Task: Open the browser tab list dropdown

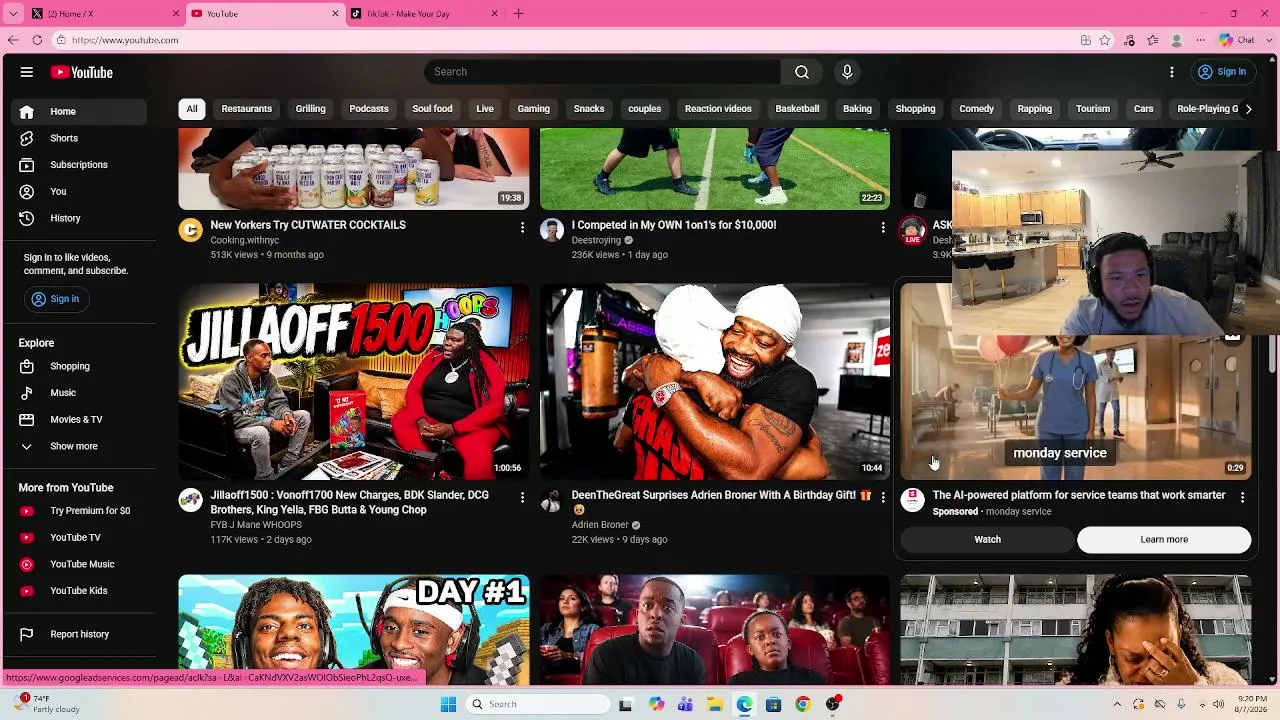Action: [13, 14]
